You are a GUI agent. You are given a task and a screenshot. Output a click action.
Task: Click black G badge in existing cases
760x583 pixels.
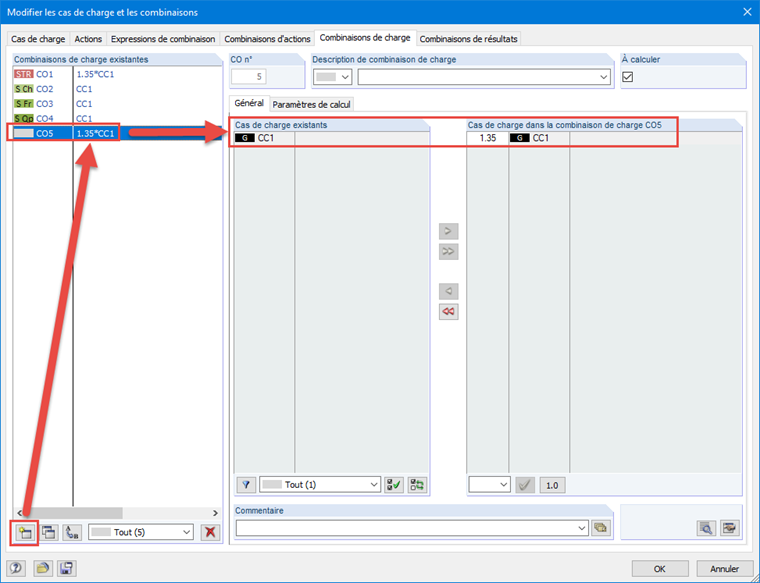pos(245,138)
